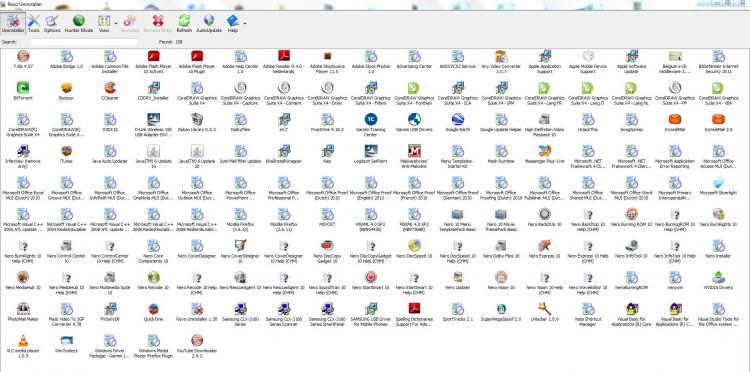750x372 pixels.
Task: Expand the View dropdown arrow
Action: [116, 23]
